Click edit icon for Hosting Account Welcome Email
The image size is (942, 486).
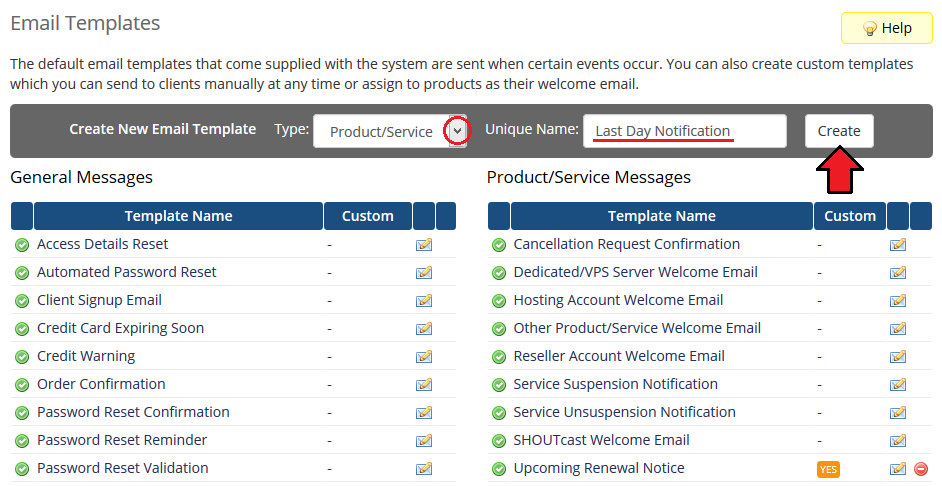tap(898, 300)
